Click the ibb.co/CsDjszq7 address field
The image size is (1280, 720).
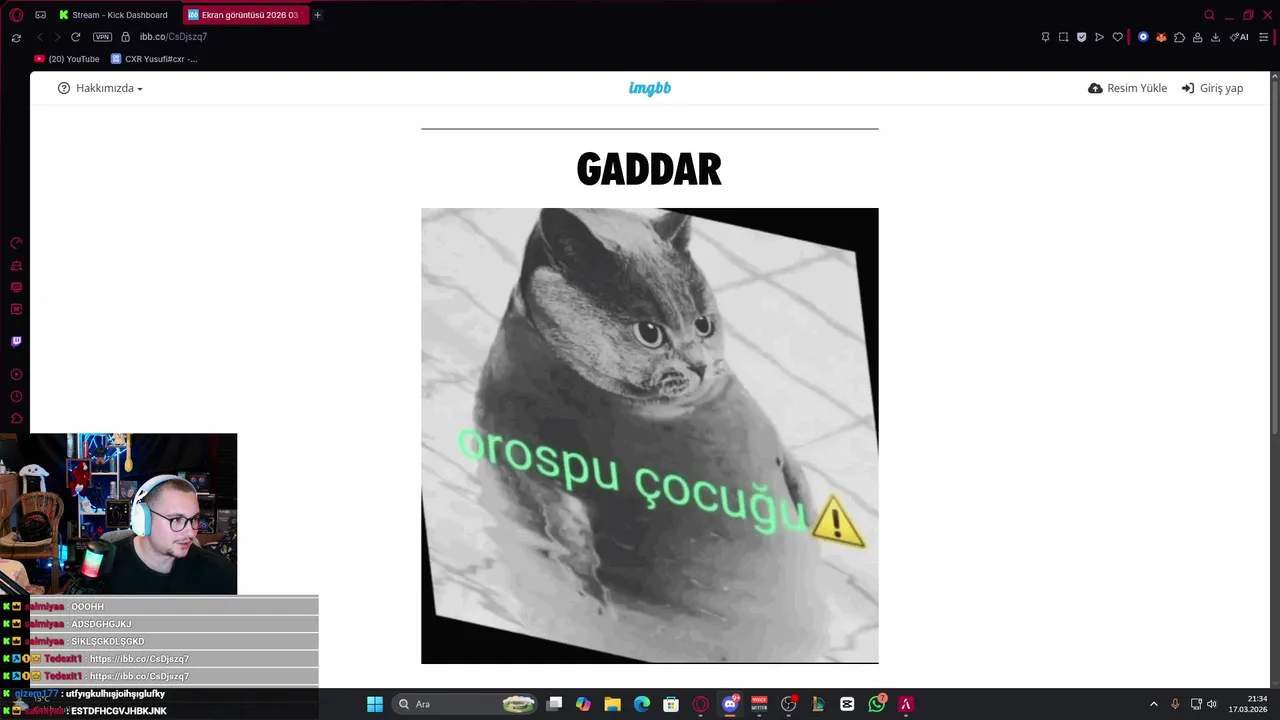173,37
